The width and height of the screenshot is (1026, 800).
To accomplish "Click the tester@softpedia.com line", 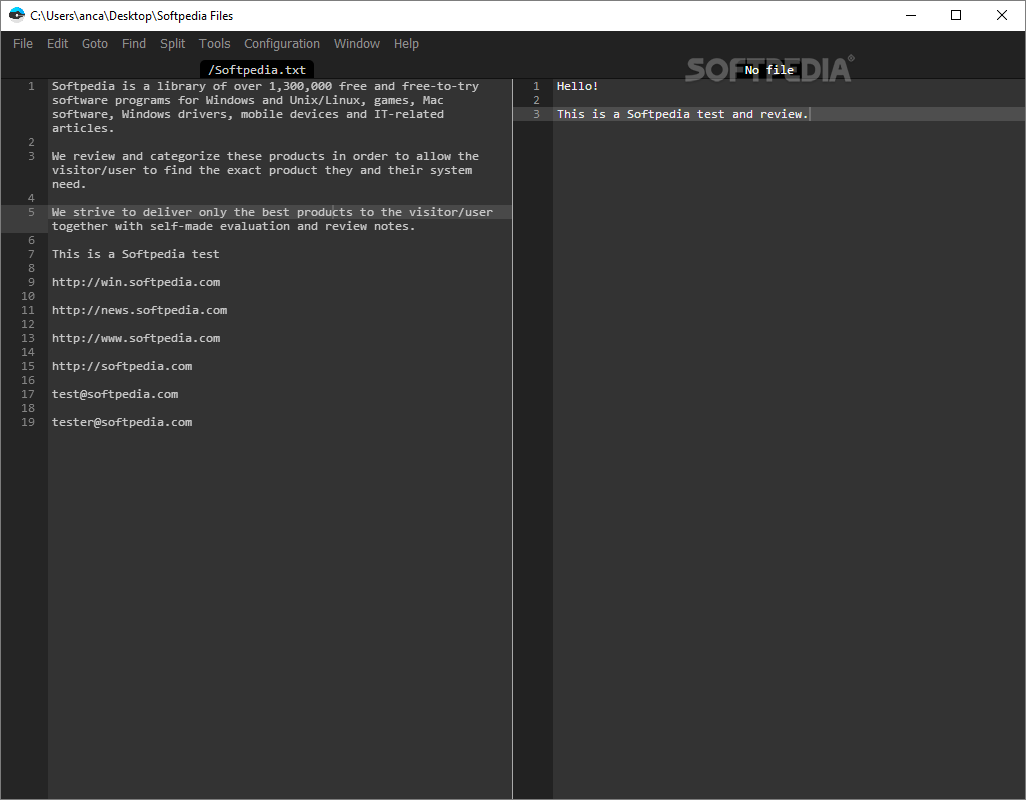I will [x=122, y=423].
